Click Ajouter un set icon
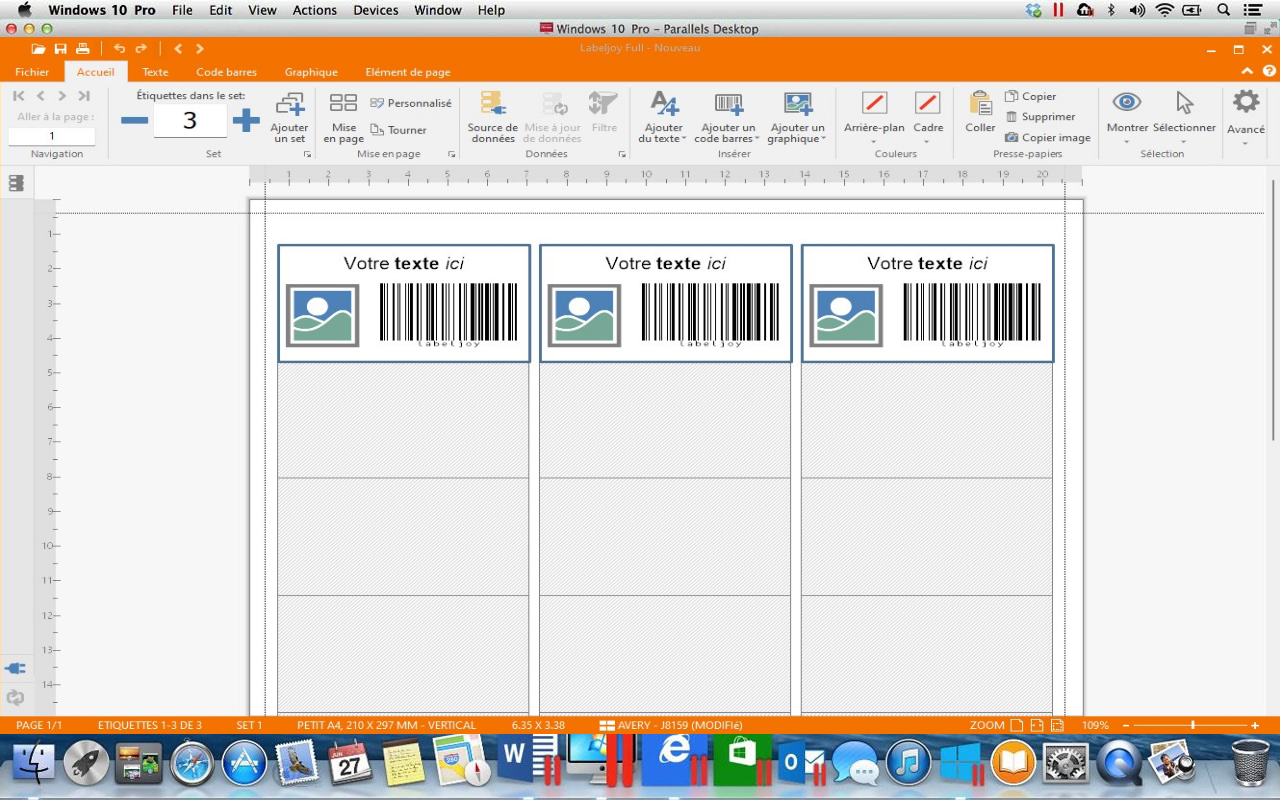Image resolution: width=1280 pixels, height=800 pixels. [290, 118]
